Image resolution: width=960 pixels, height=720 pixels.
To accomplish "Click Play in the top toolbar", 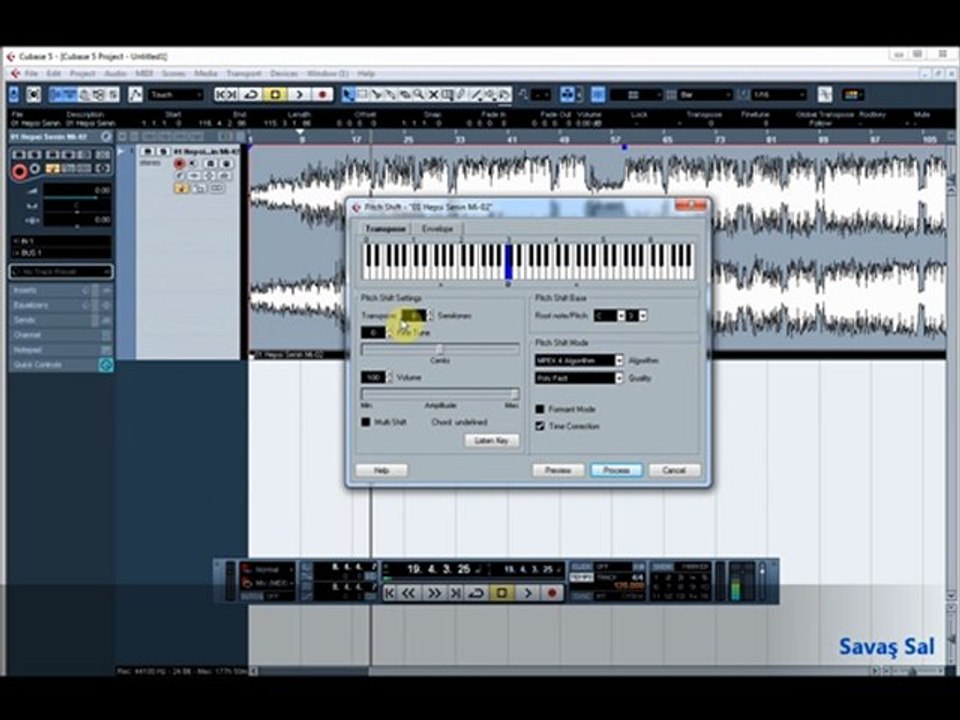I will coord(299,94).
